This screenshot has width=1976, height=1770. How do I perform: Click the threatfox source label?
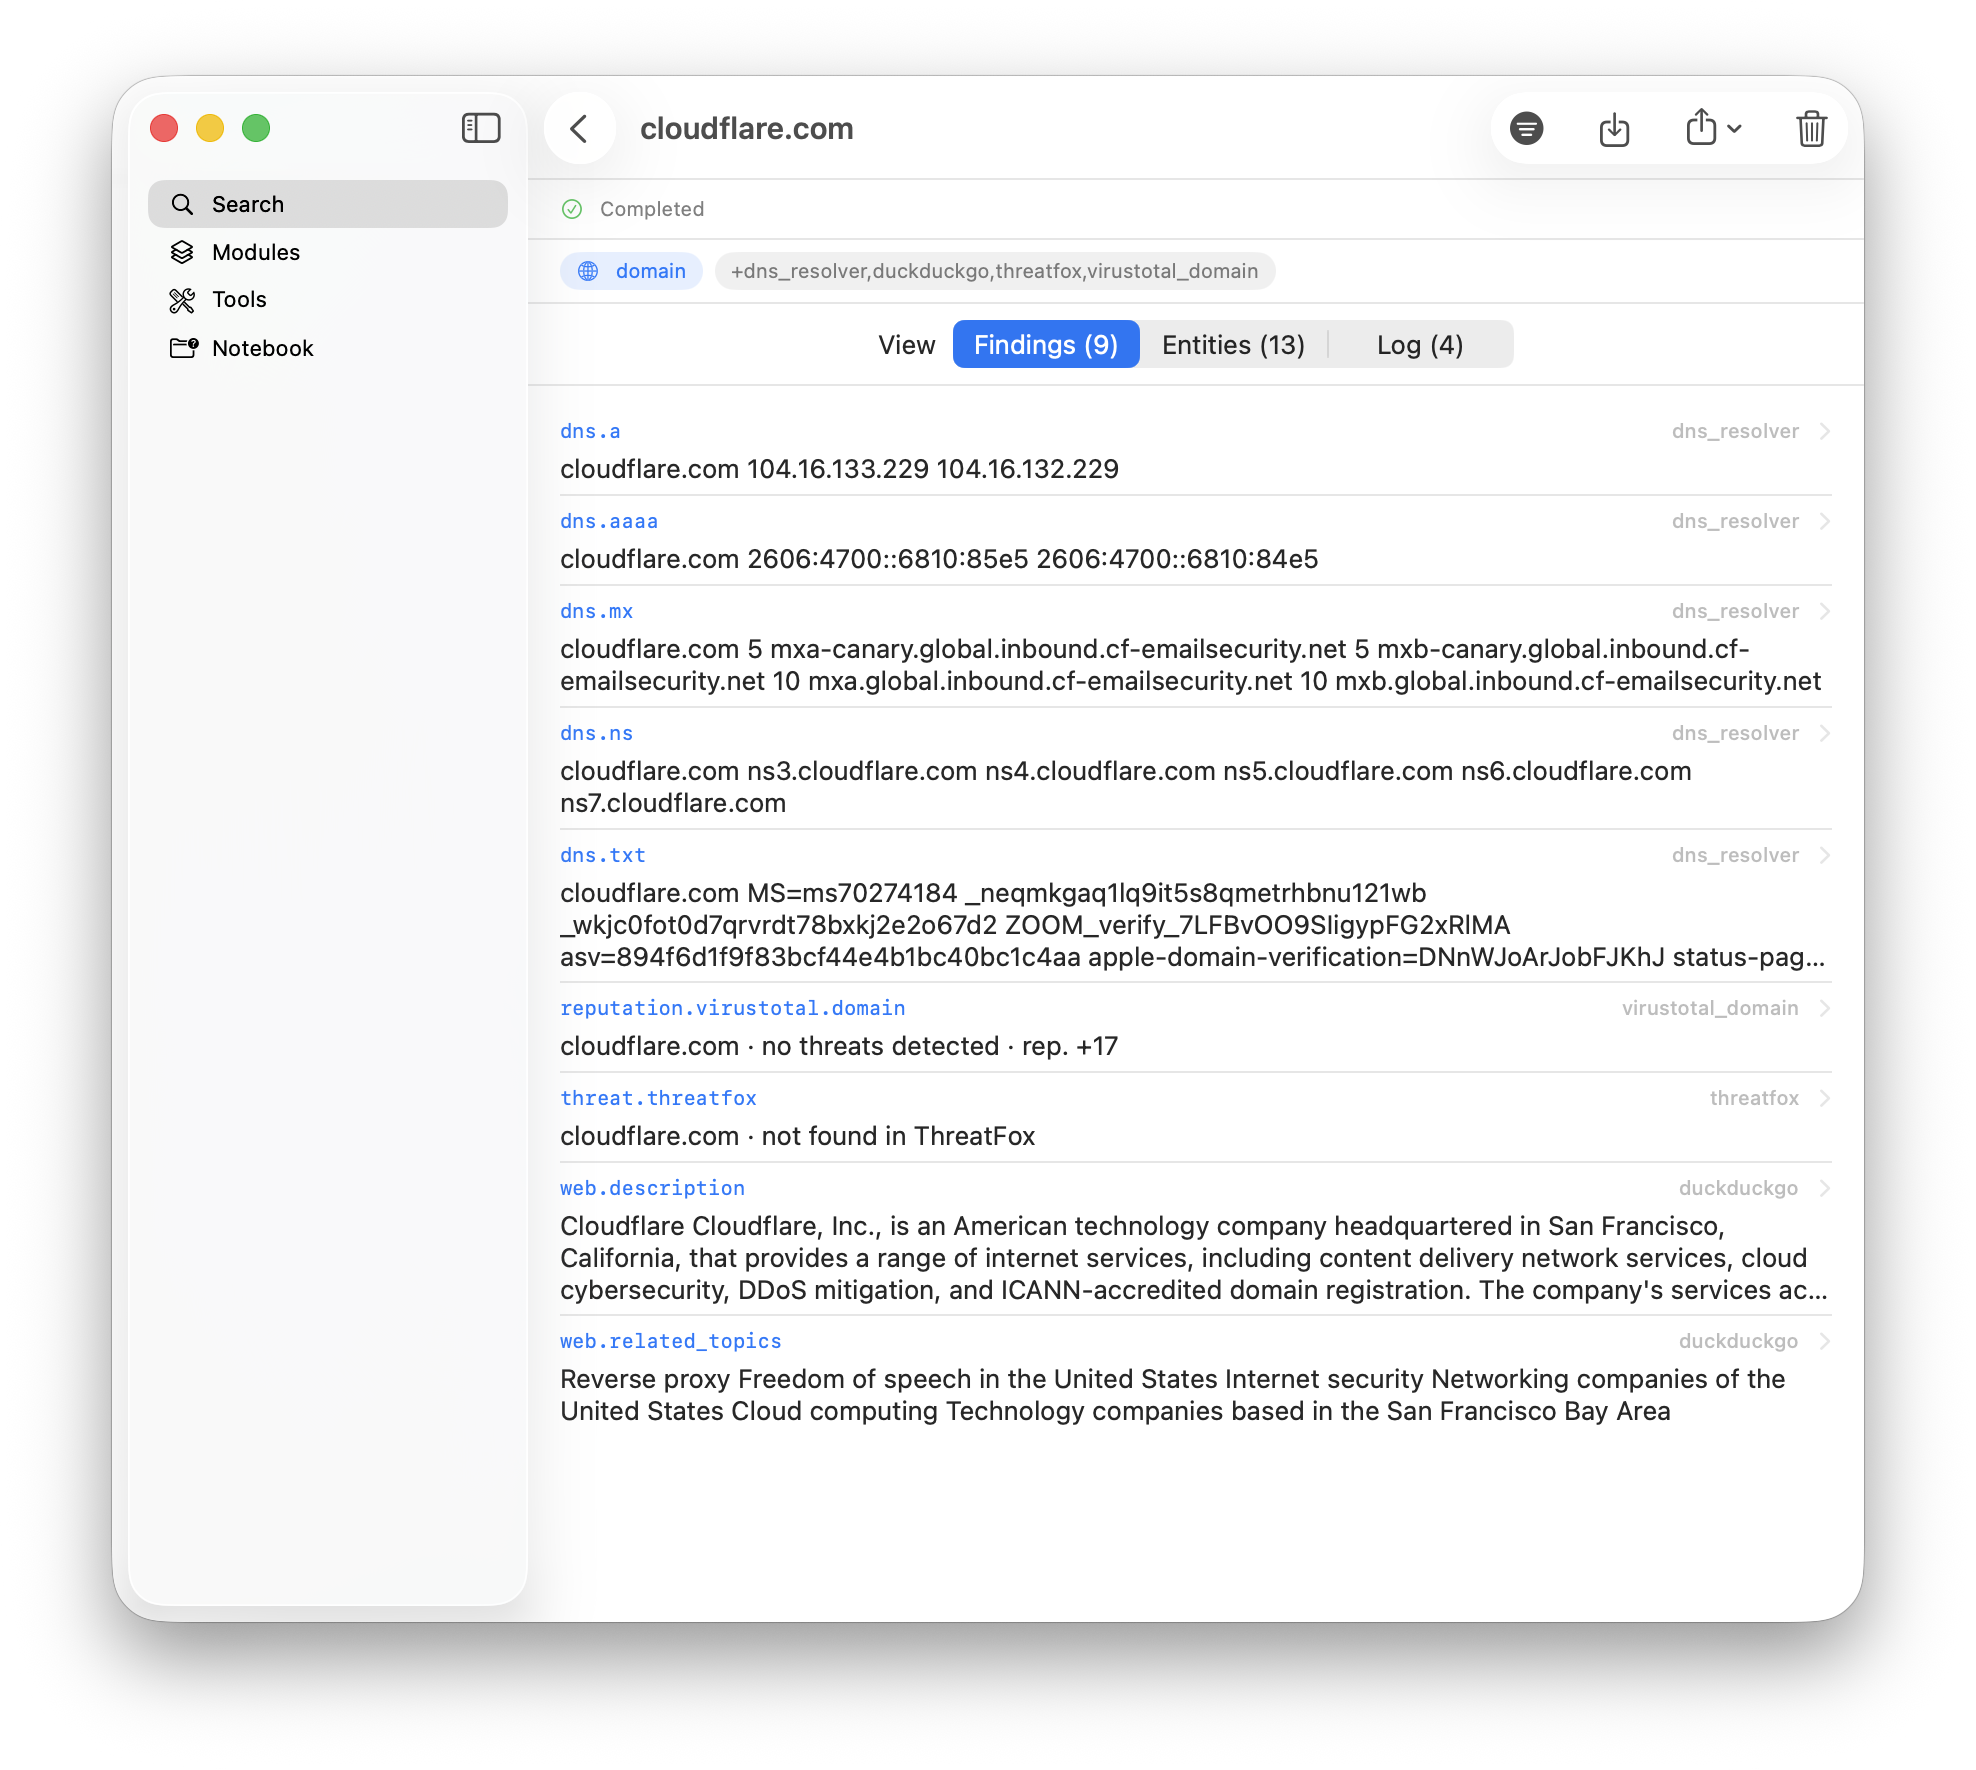(1754, 1098)
